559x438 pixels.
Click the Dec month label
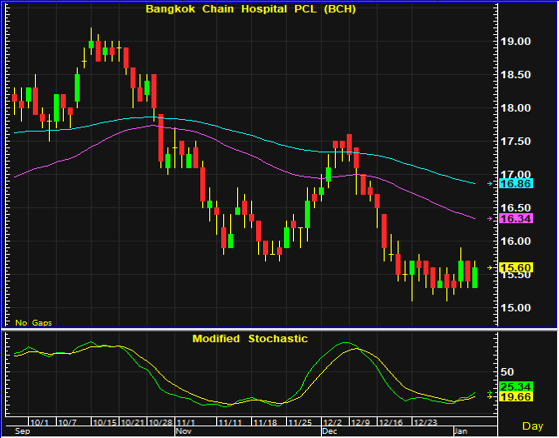pos(330,431)
